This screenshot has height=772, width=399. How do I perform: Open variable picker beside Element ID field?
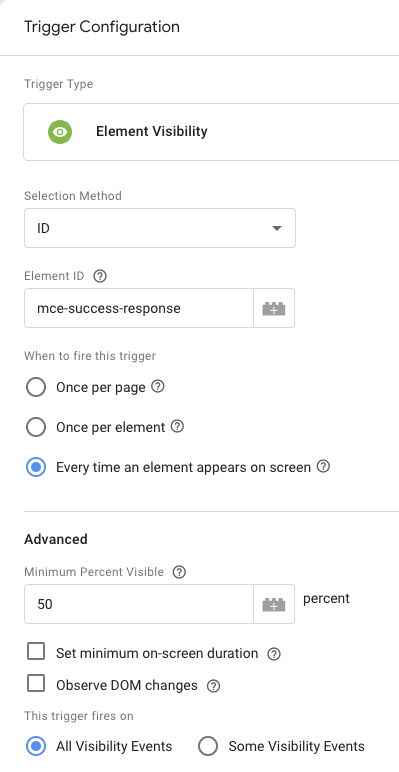274,308
